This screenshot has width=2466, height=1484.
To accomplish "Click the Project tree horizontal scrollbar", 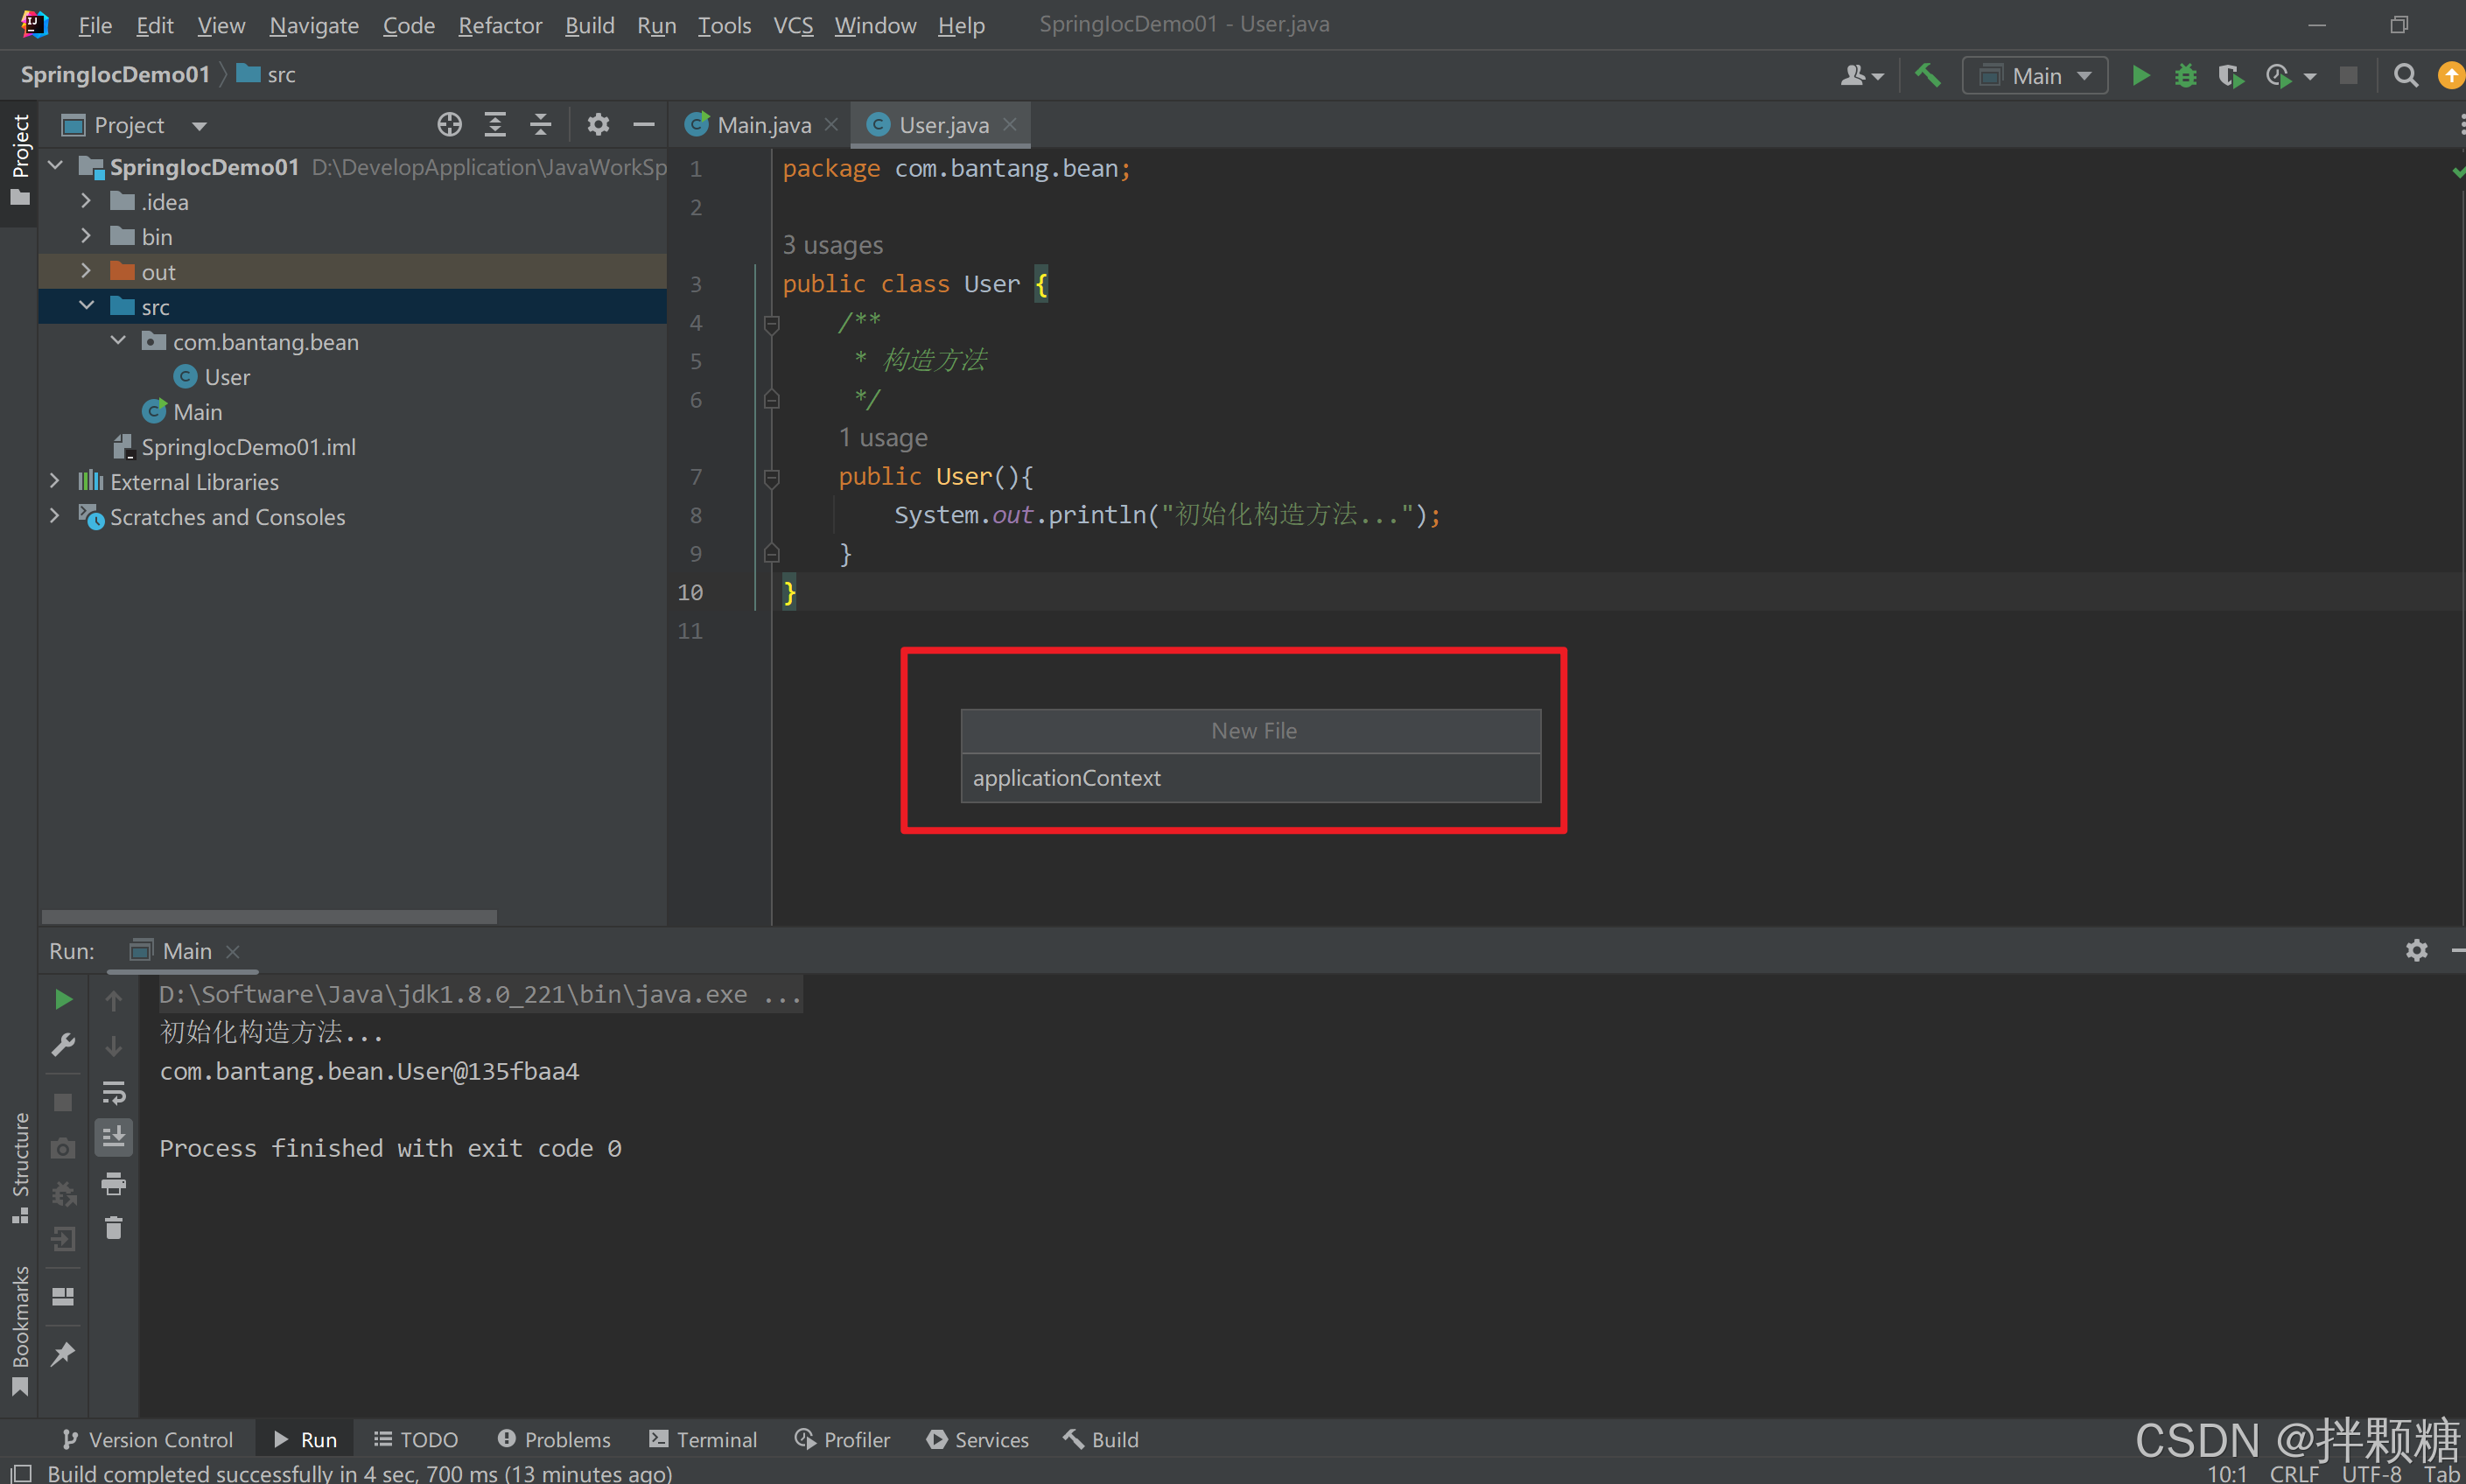I will coord(269,916).
